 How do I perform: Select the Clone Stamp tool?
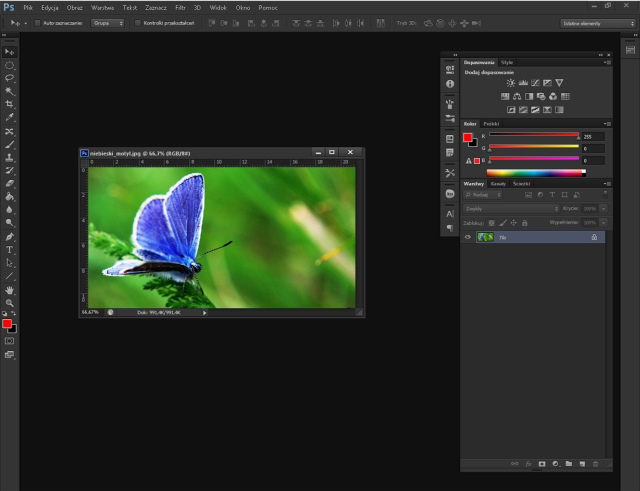(9, 158)
